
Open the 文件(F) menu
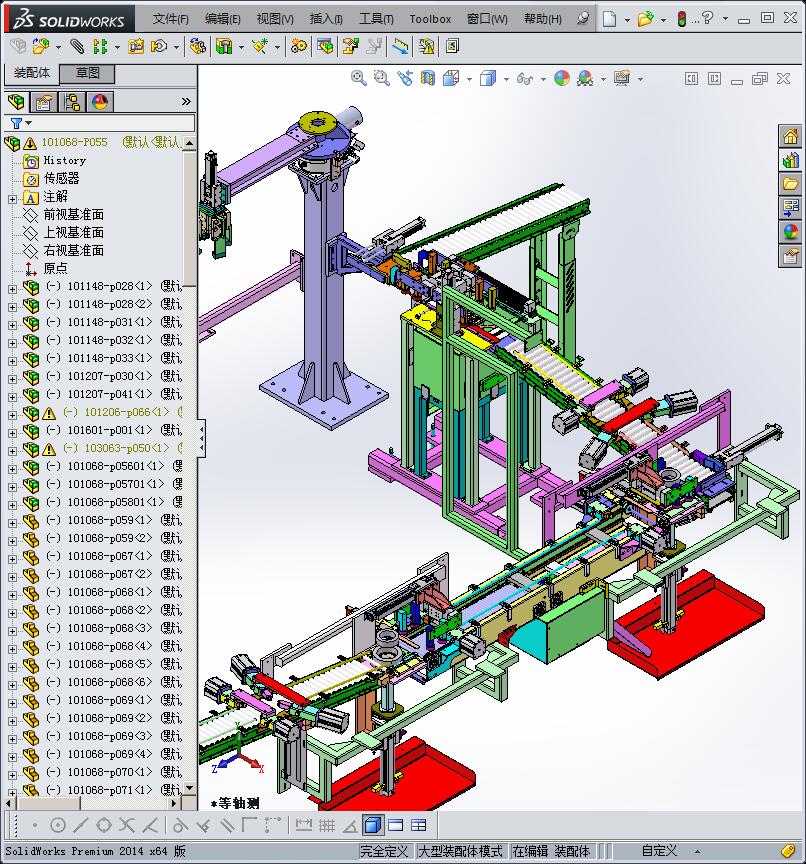[170, 19]
